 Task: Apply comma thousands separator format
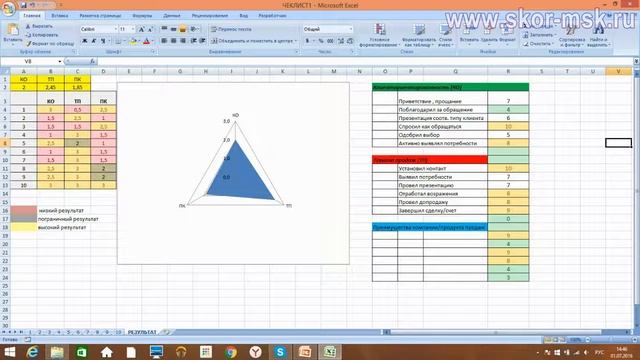[331, 41]
